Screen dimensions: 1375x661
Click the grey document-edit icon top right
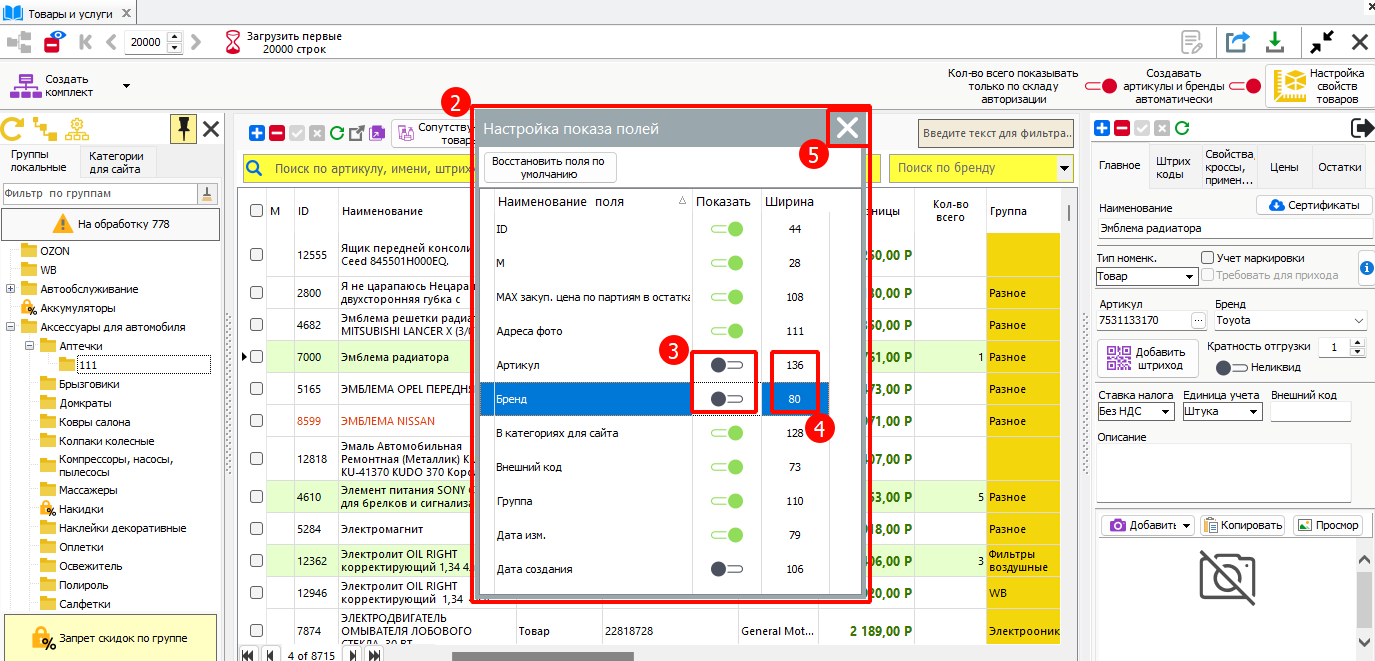point(1191,42)
